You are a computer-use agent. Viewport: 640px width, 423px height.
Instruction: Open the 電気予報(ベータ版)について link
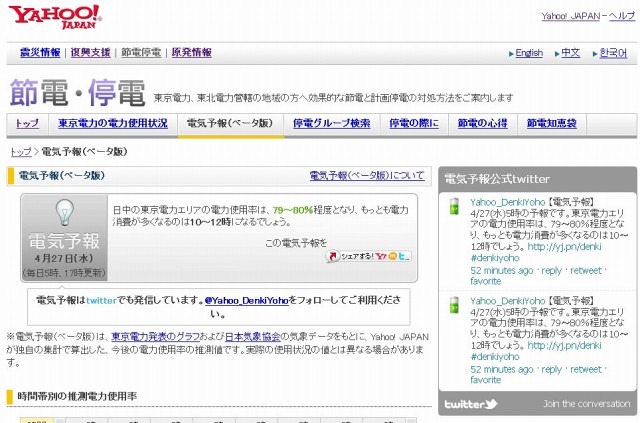[x=367, y=176]
